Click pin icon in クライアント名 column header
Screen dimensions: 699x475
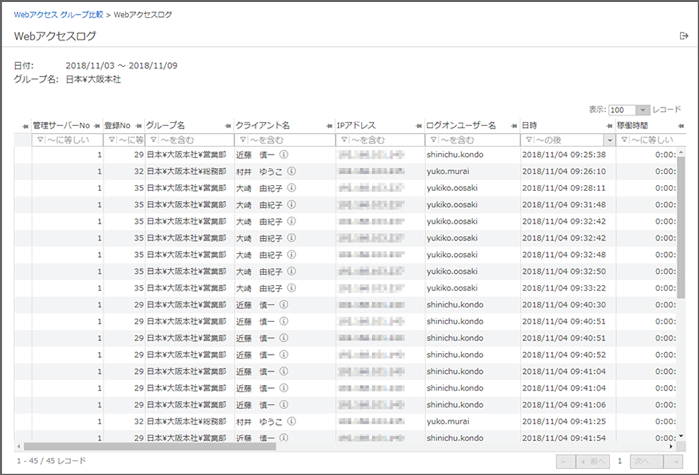tap(329, 126)
